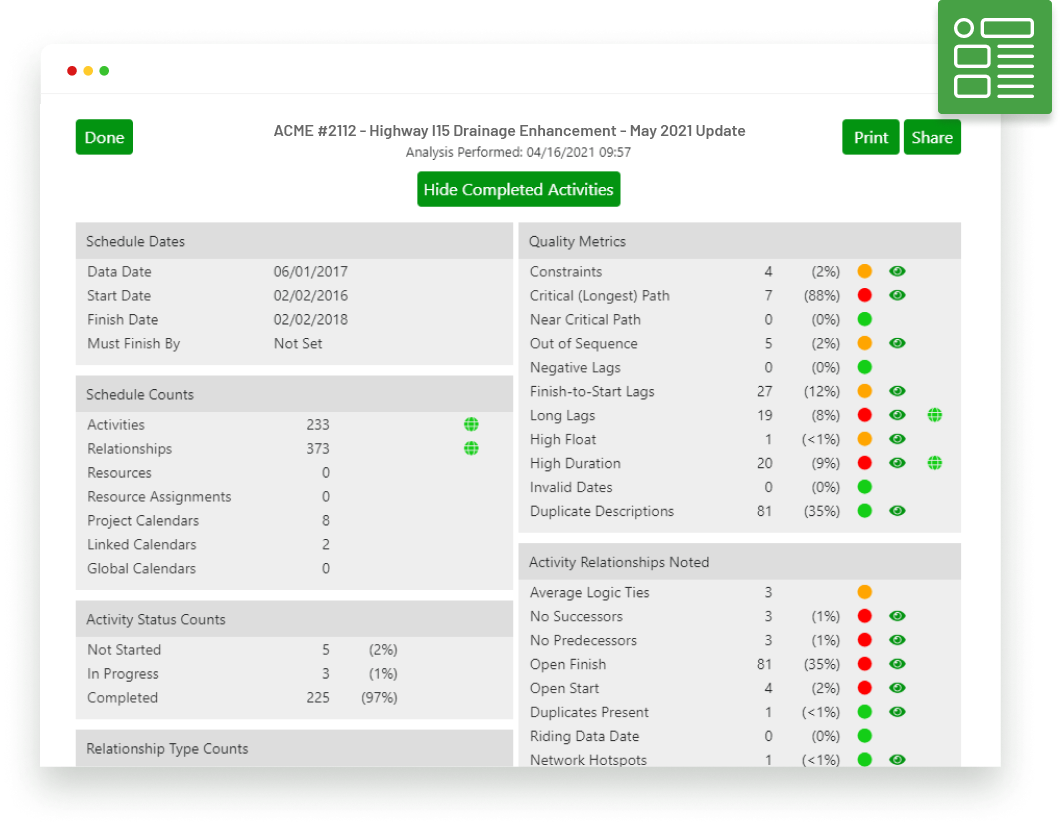Select the eye icon for High Float
Image resolution: width=1060 pixels, height=827 pixels.
897,439
